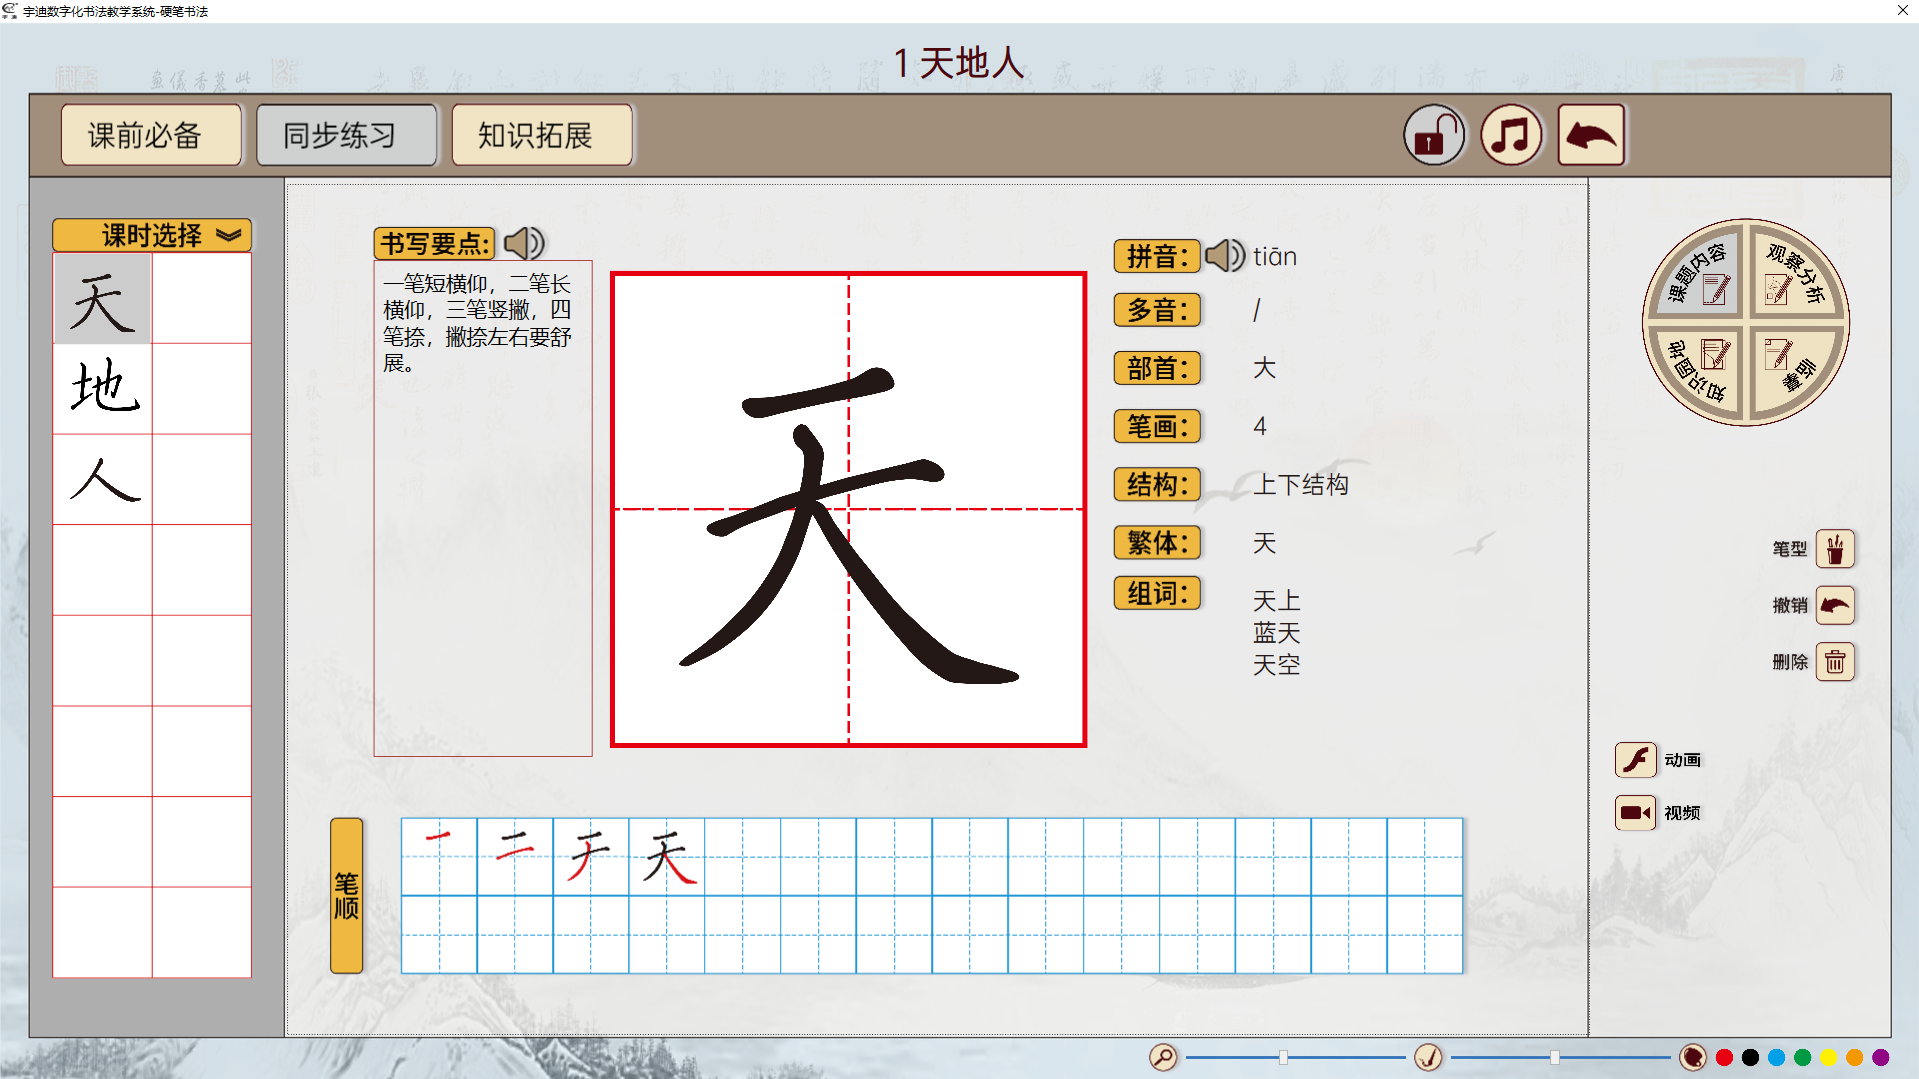Click the 撤销 undo arrow icon

1834,605
